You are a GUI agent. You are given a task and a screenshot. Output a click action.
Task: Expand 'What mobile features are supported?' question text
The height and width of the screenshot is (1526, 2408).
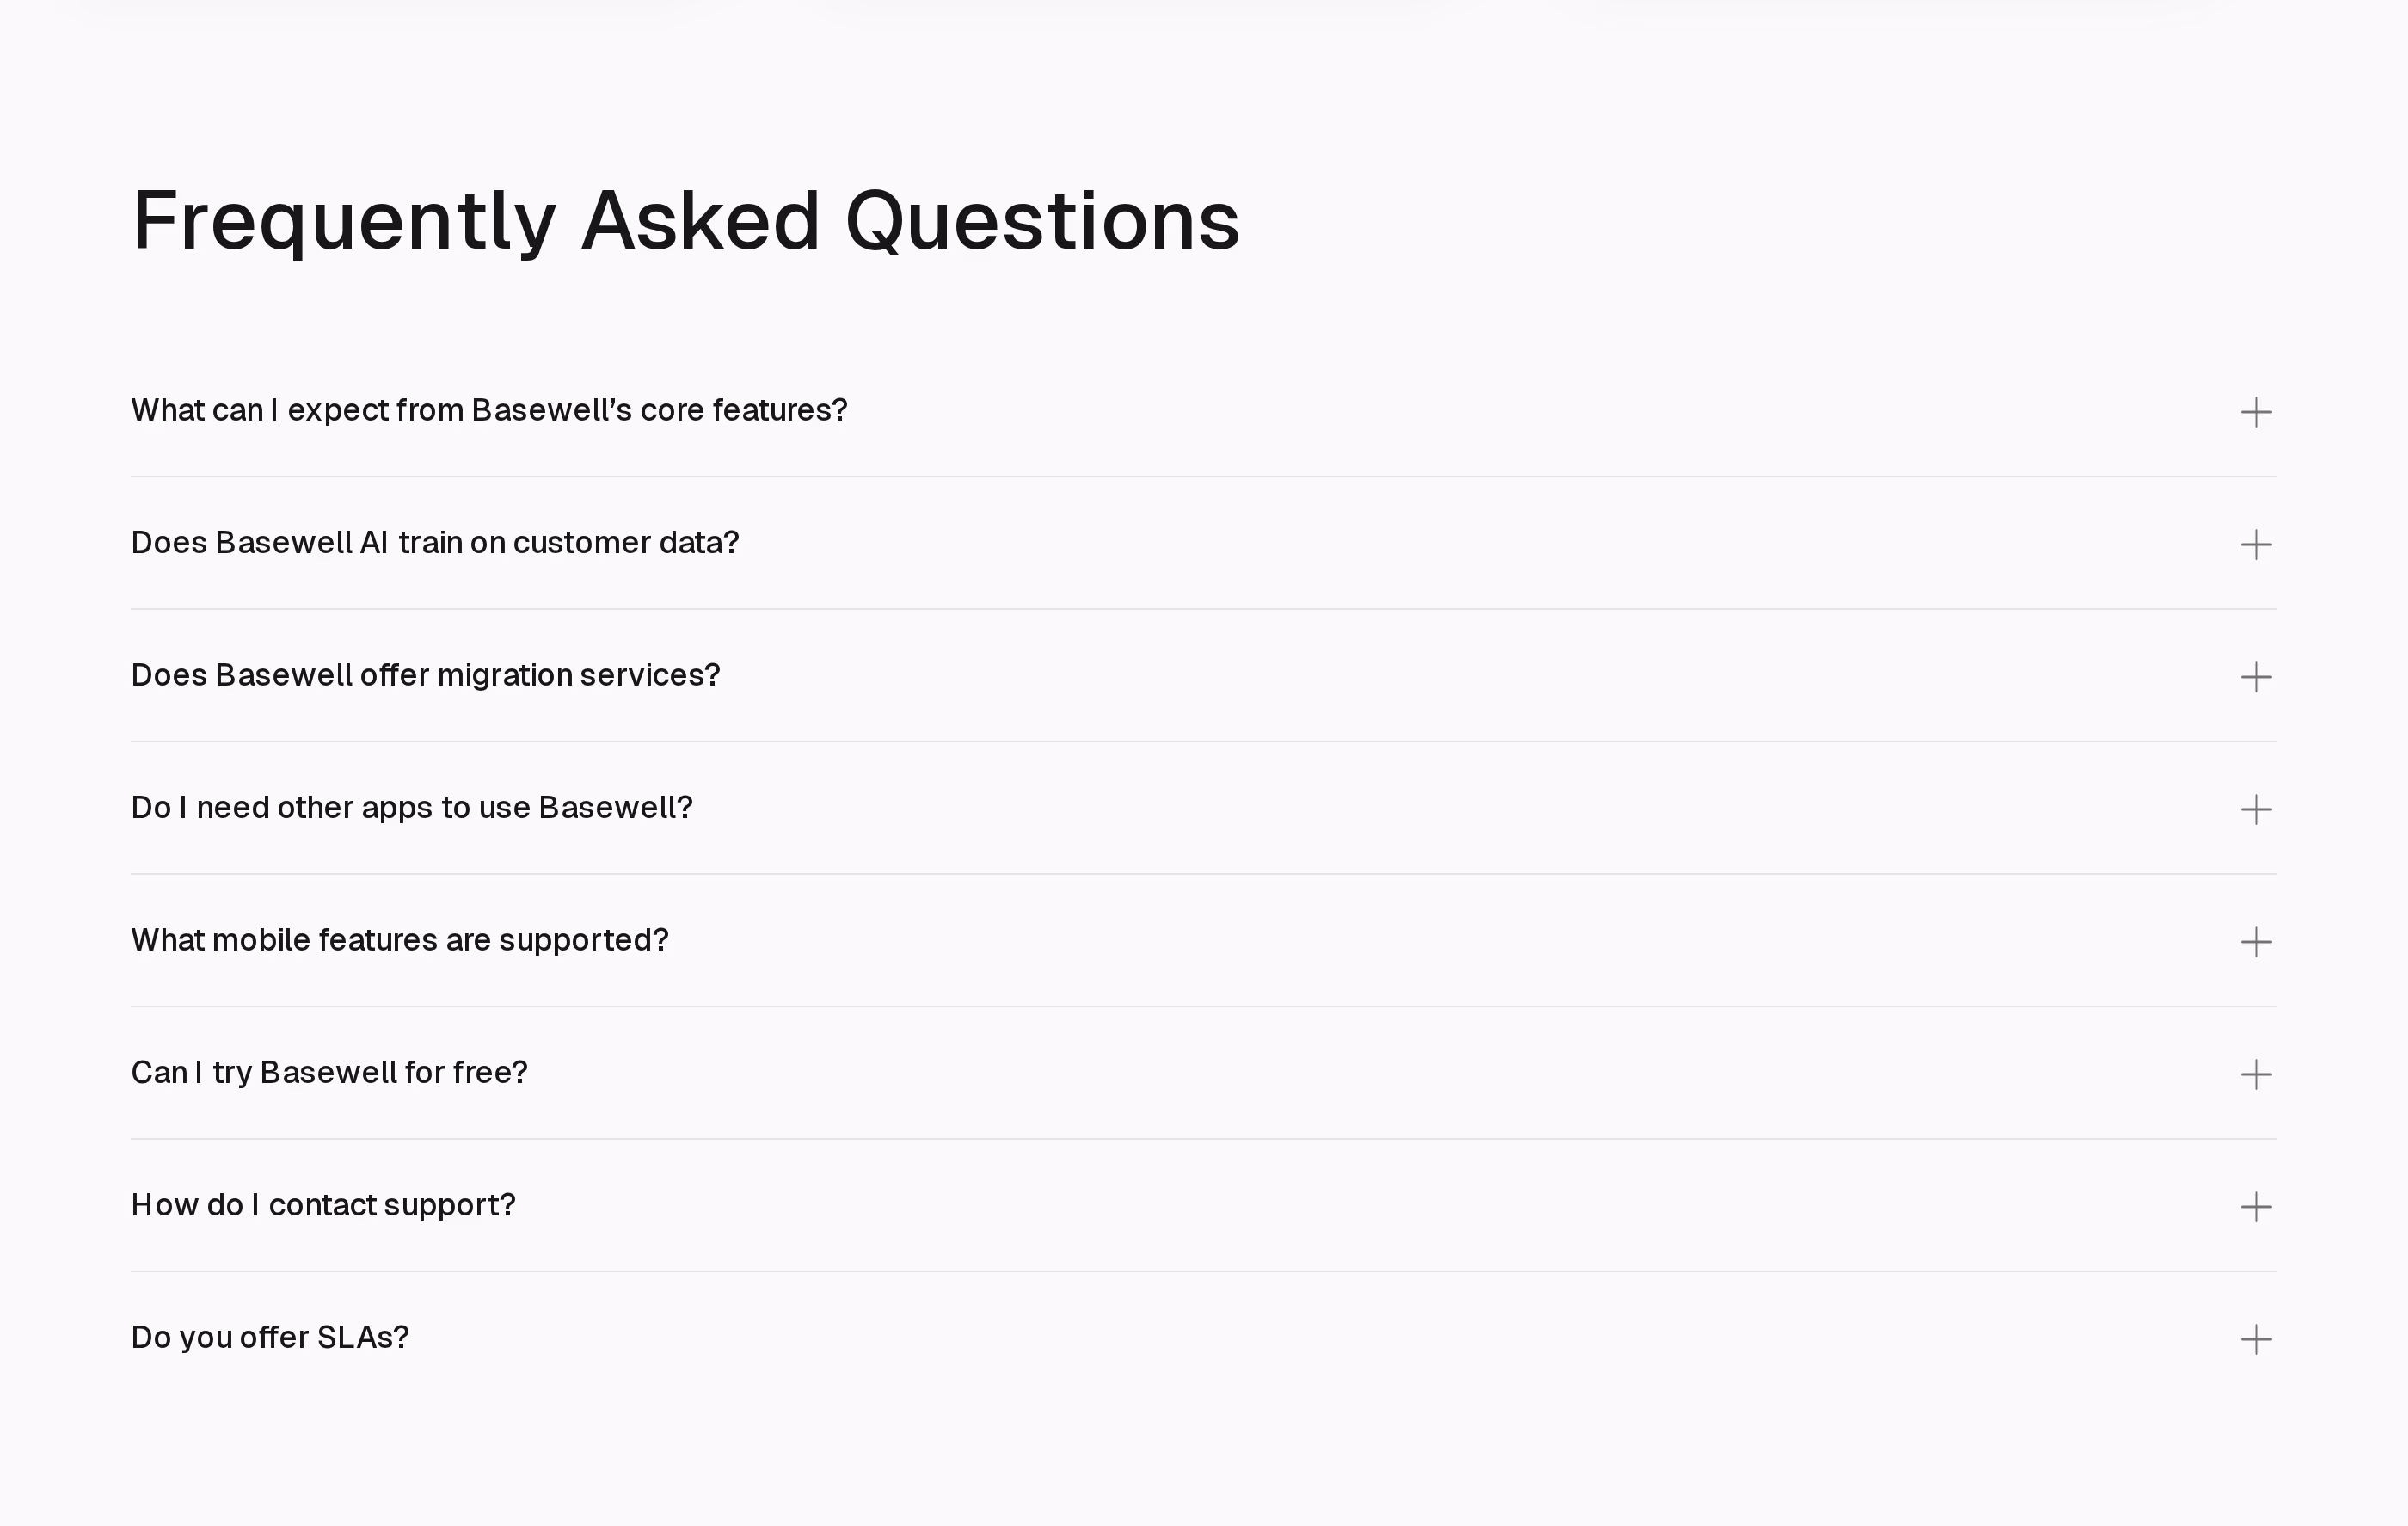click(x=399, y=940)
